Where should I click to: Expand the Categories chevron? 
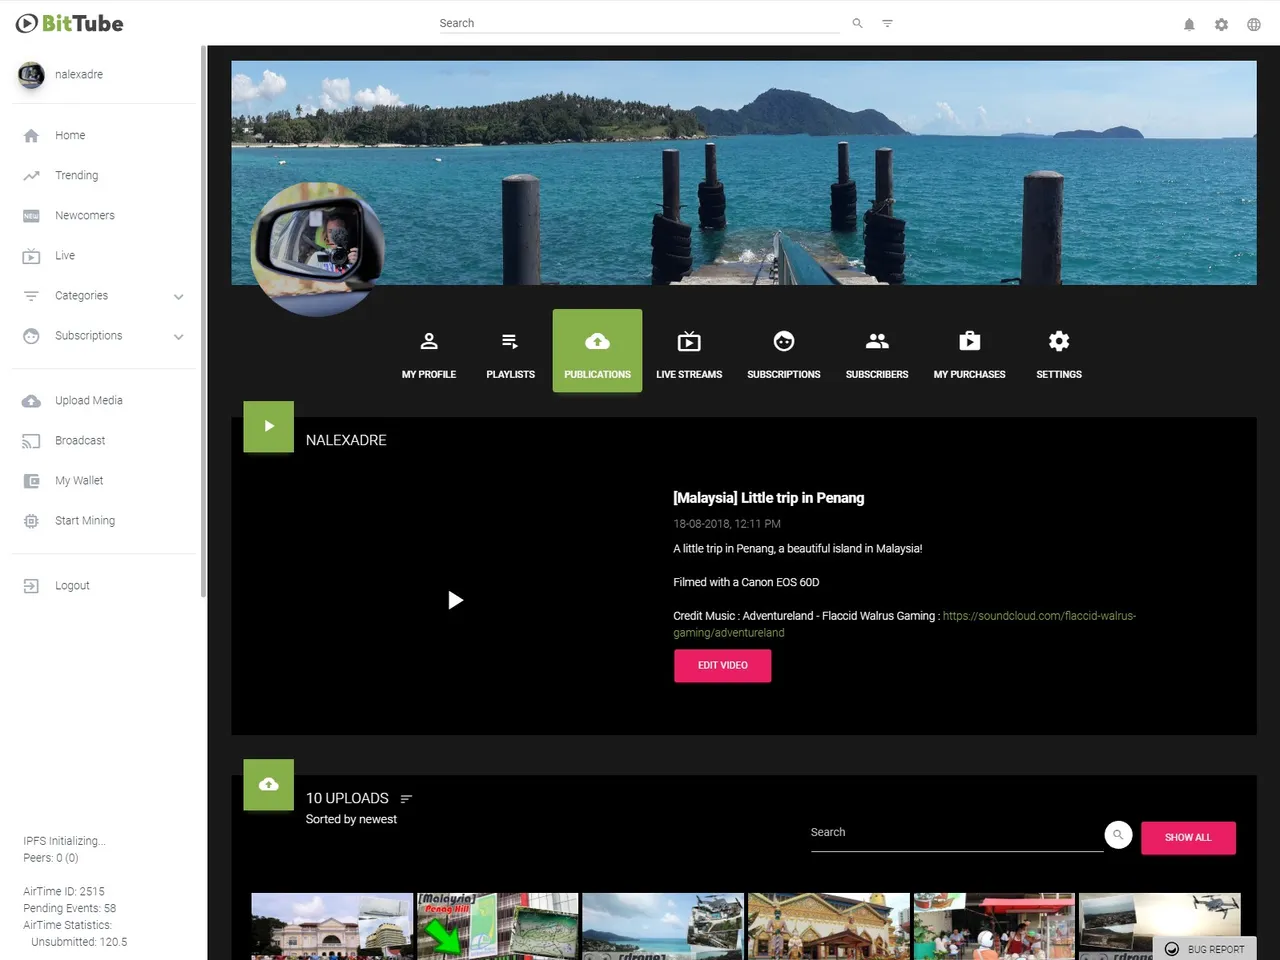point(178,296)
